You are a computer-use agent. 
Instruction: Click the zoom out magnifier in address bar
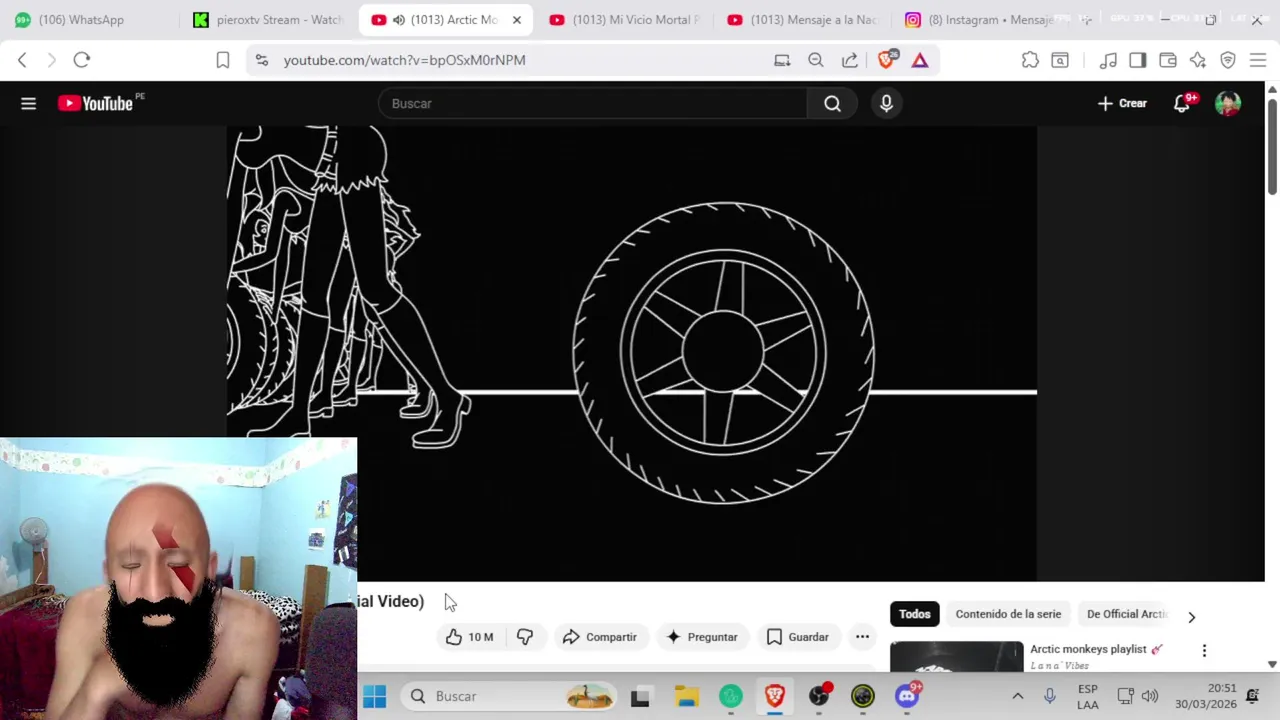[816, 60]
